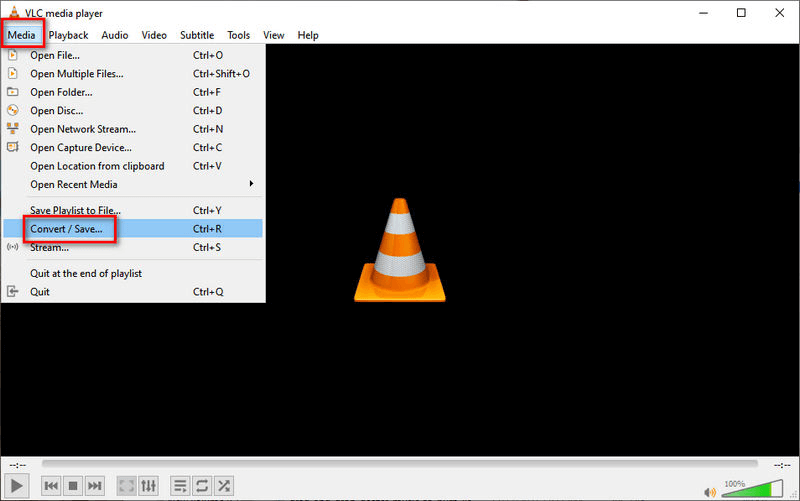Image resolution: width=800 pixels, height=501 pixels.
Task: Click the Stop playback button
Action: (x=73, y=486)
